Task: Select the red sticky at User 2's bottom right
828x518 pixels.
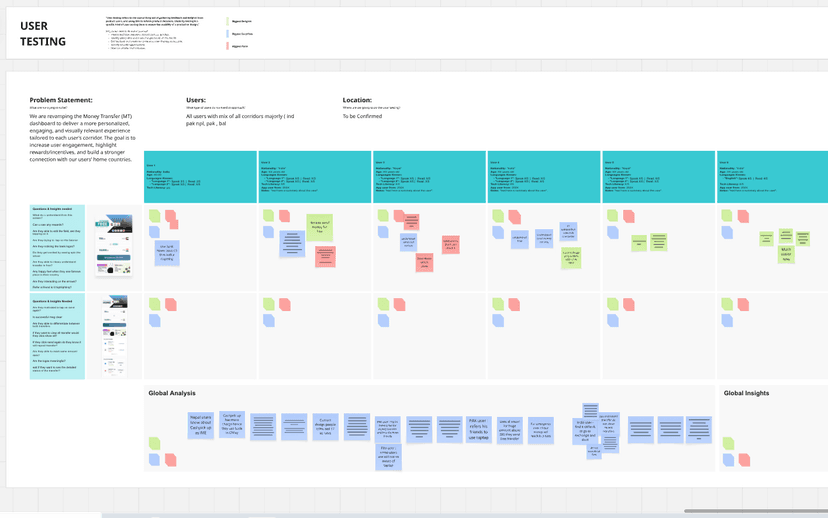Action: (x=325, y=256)
